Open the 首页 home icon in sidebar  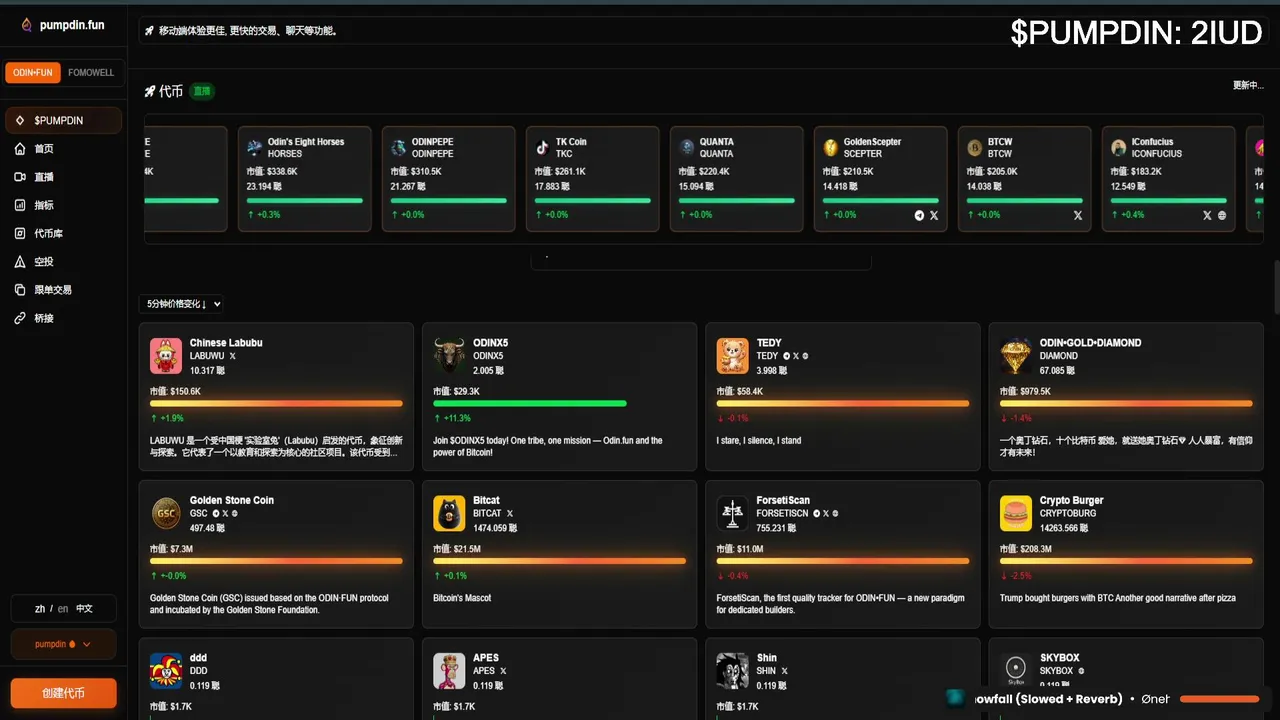[x=20, y=149]
